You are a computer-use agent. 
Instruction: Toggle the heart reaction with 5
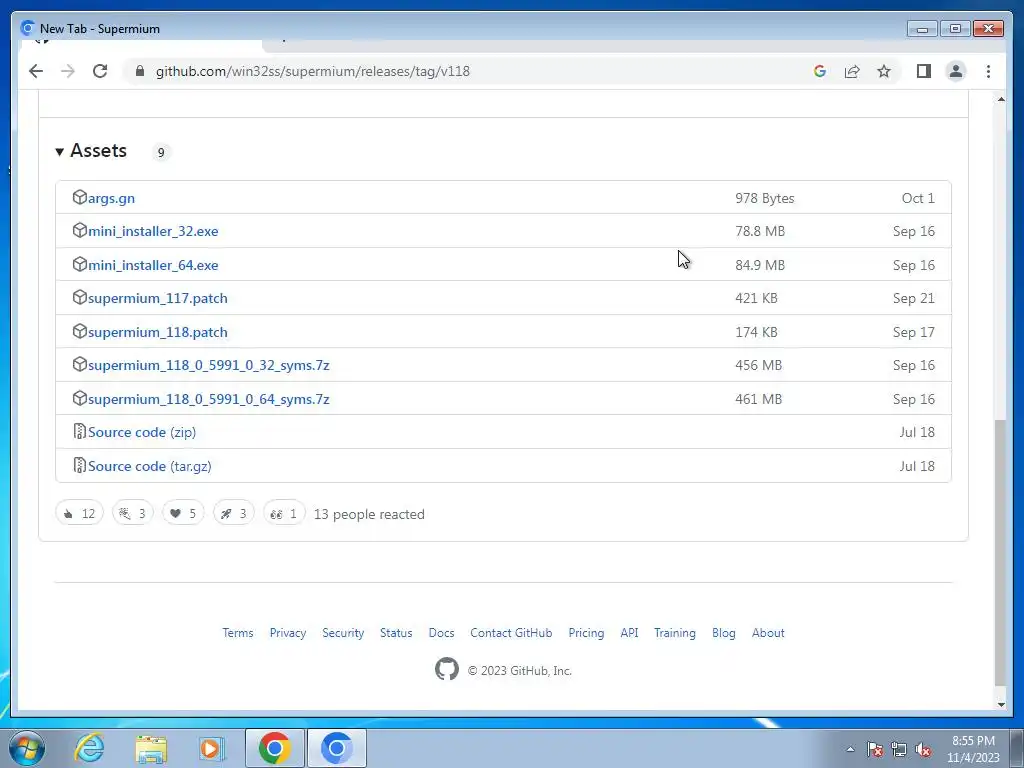coord(183,513)
